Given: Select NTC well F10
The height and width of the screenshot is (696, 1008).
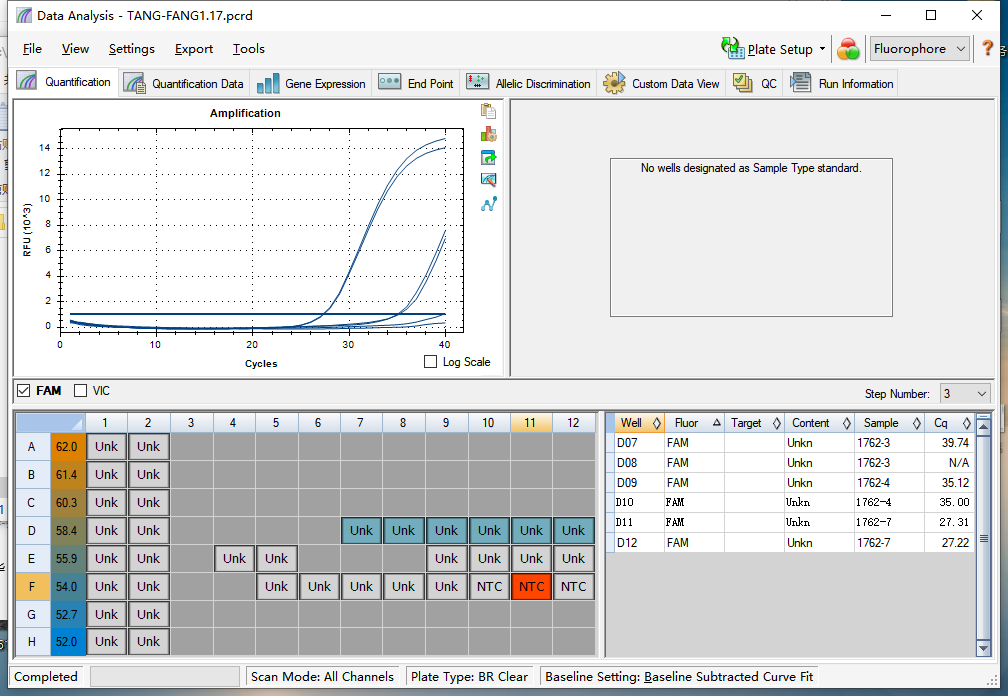Looking at the screenshot, I should (x=489, y=586).
